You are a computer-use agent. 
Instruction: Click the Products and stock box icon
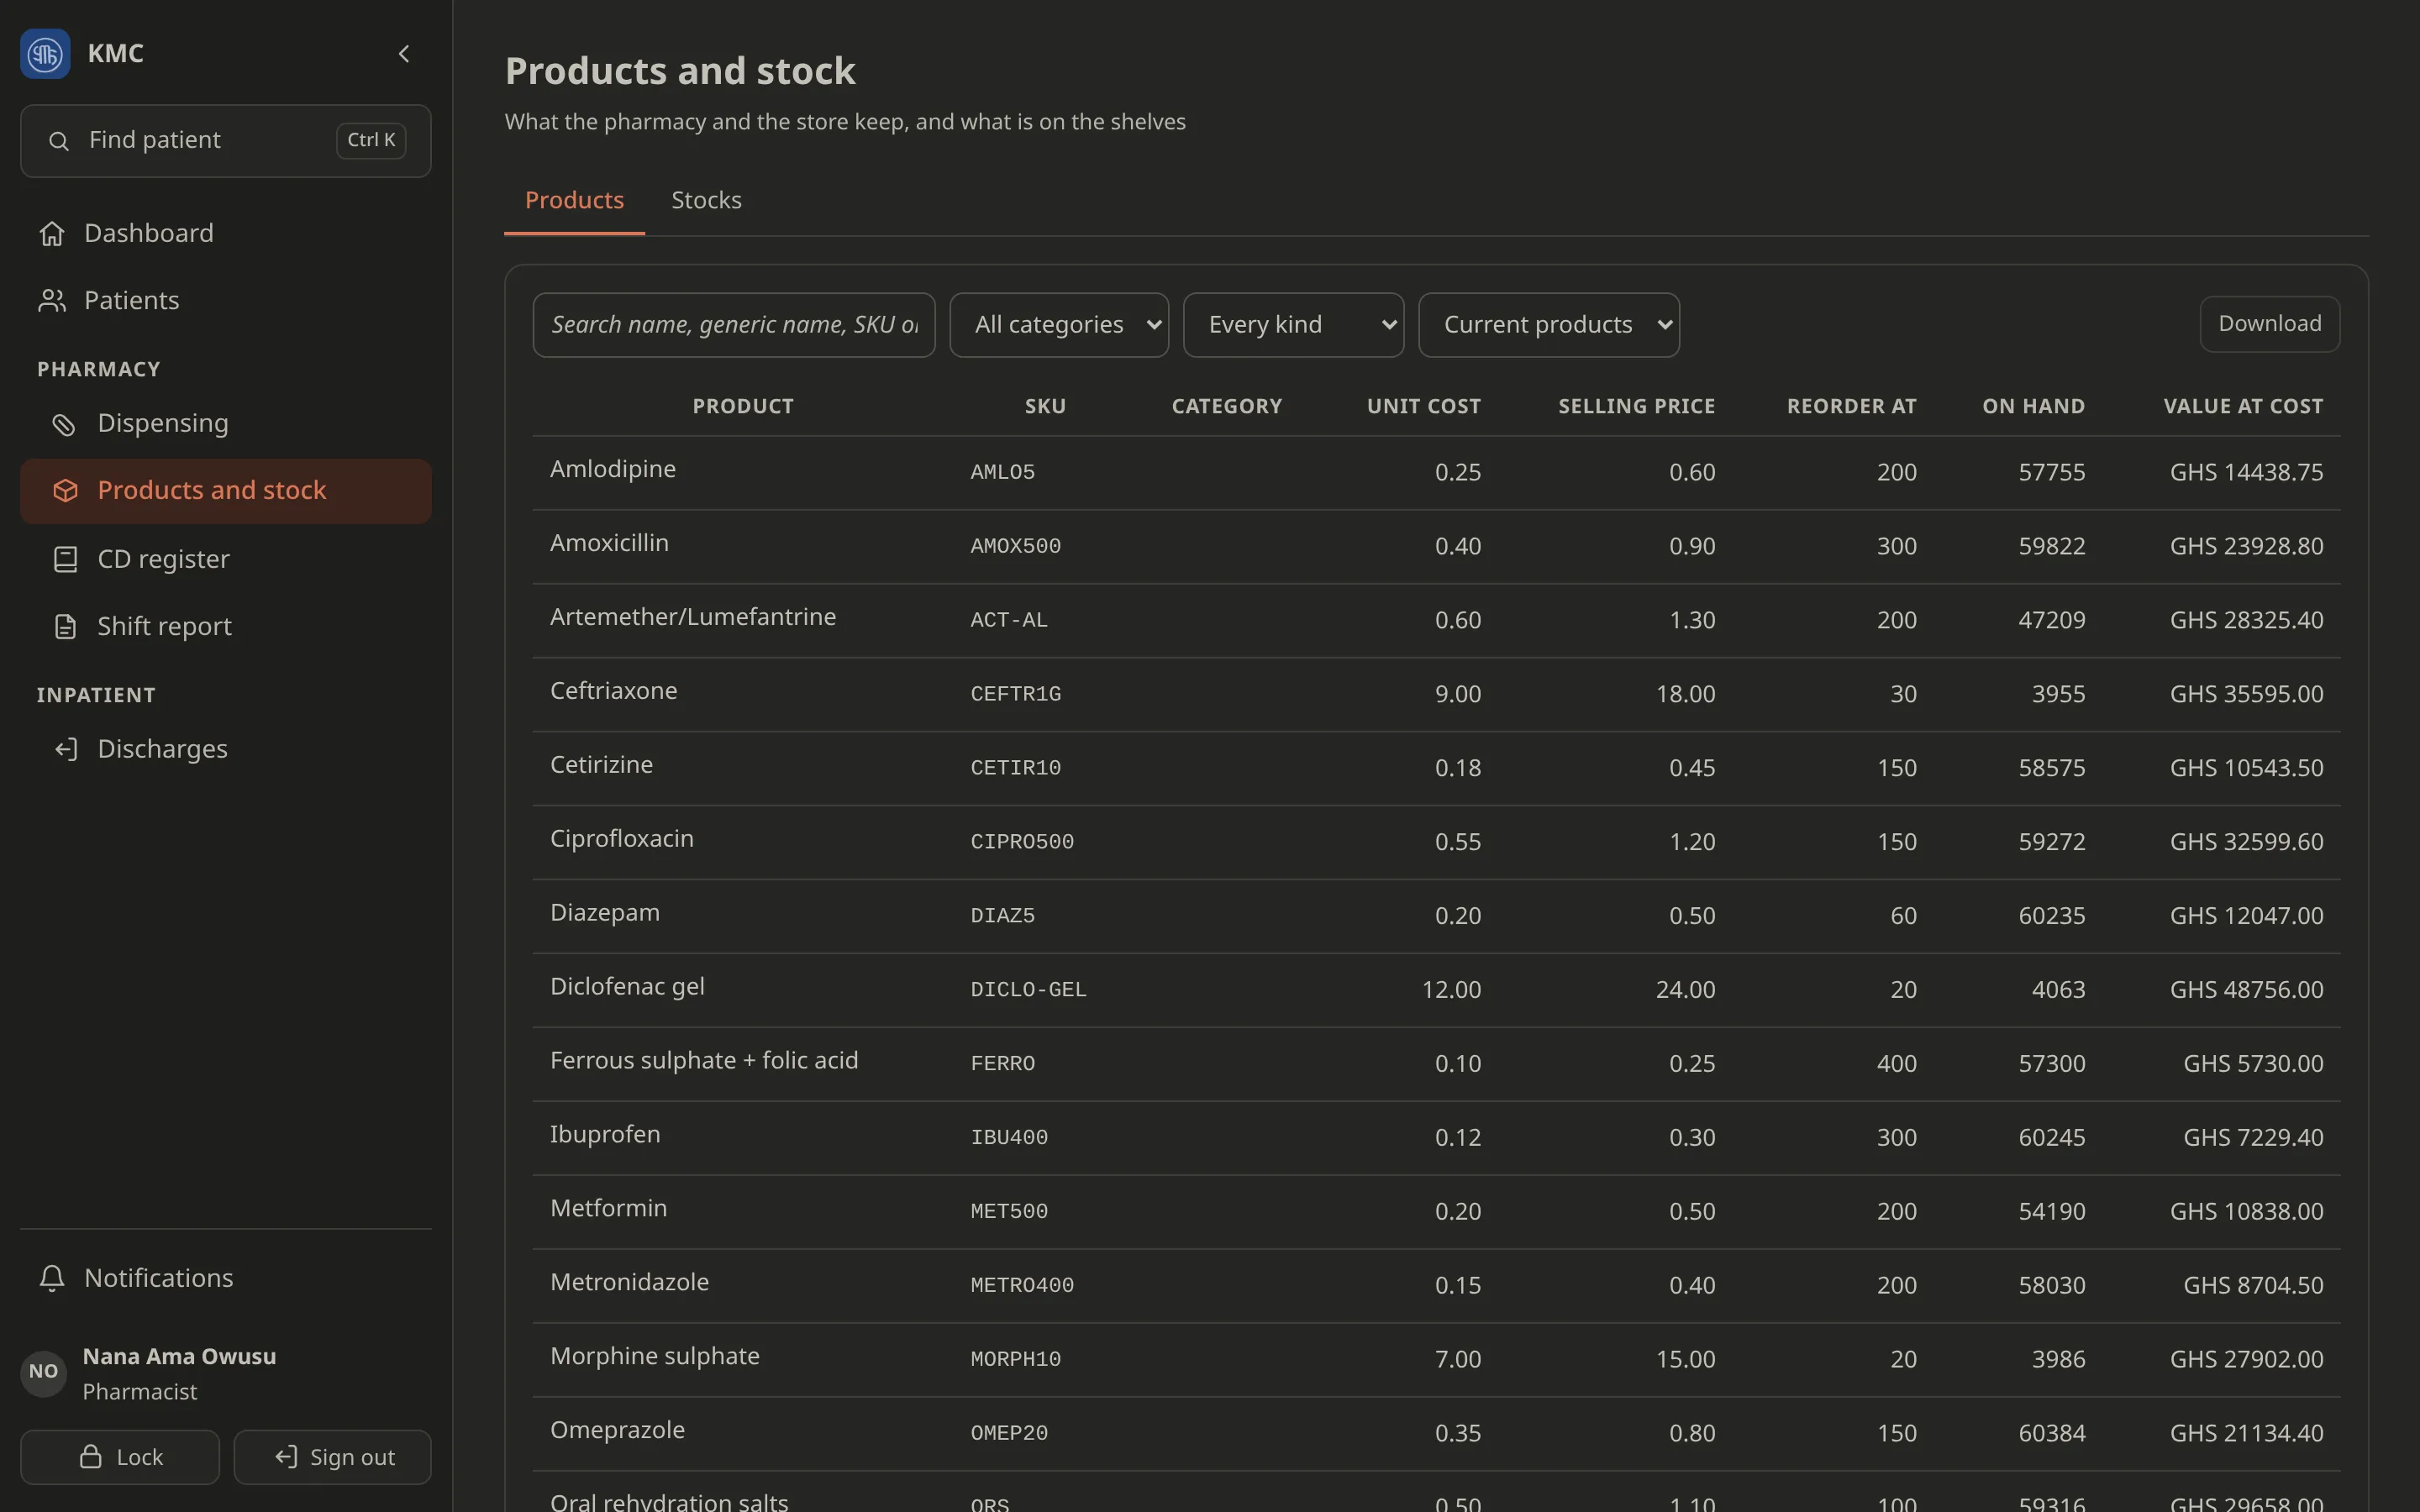[x=65, y=491]
